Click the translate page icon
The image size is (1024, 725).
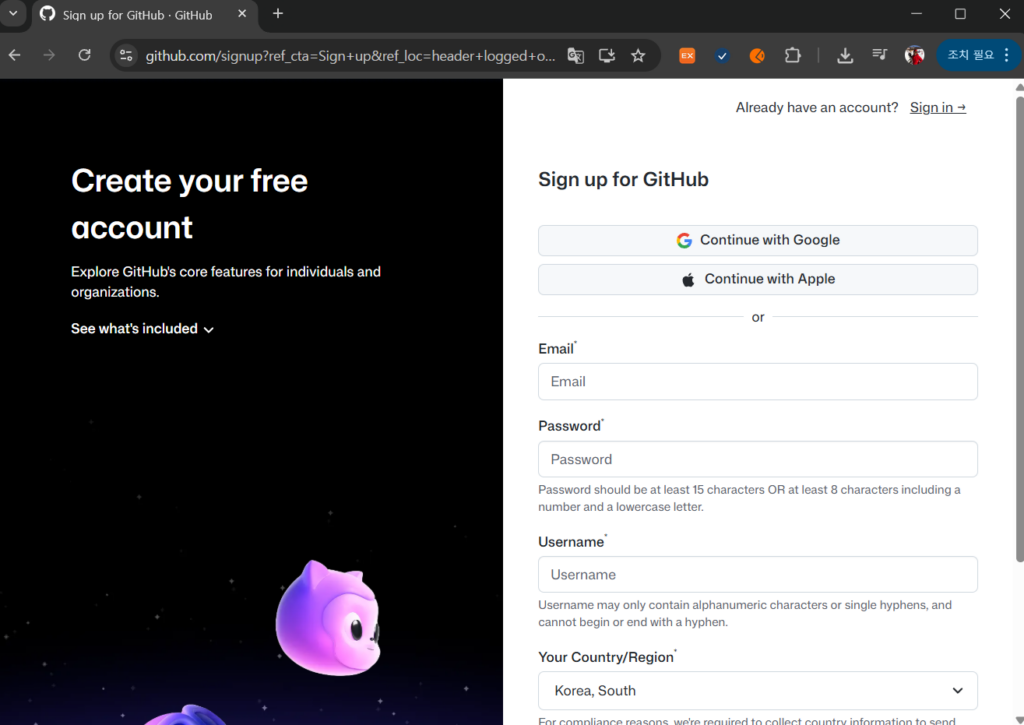coord(575,56)
